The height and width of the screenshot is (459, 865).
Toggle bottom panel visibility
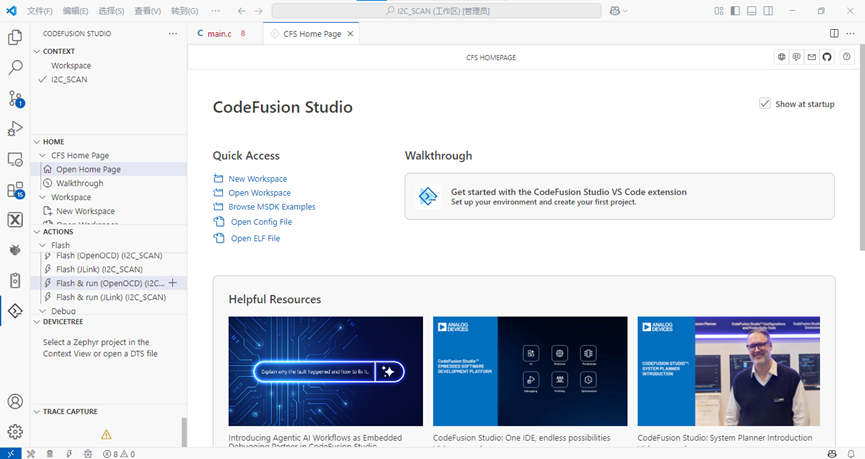tap(751, 11)
